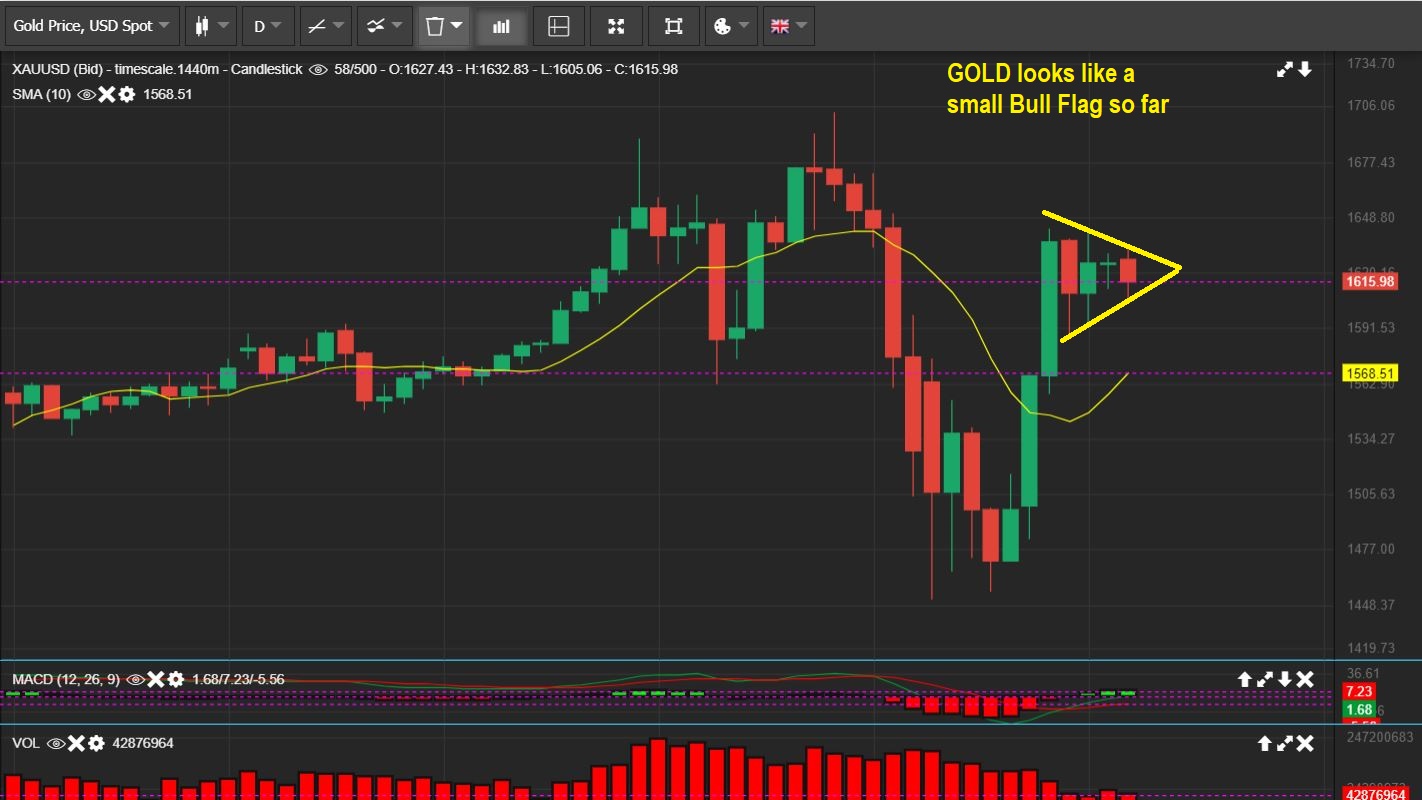
Task: Click the 1648.80 price axis value
Action: pyautogui.click(x=1370, y=217)
